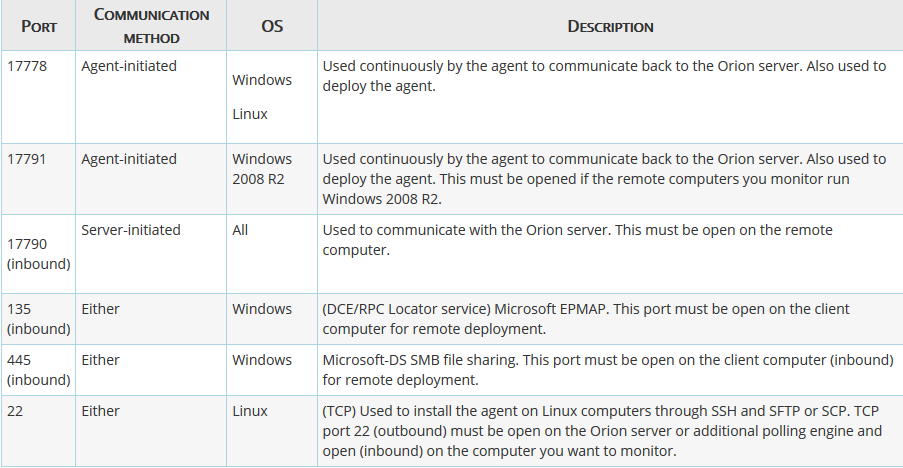The width and height of the screenshot is (903, 468).
Task: Click the 17790 (inbound) port cell
Action: pos(39,254)
